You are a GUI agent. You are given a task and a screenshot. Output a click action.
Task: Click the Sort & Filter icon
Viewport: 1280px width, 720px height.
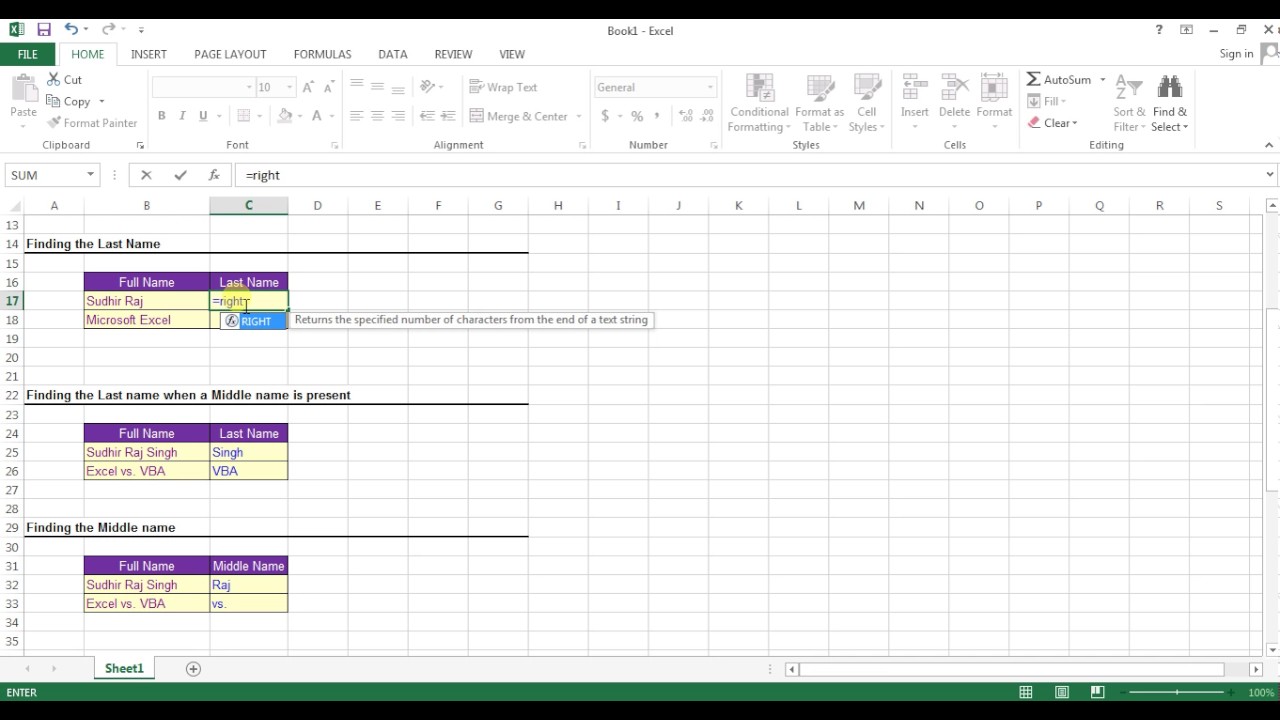1128,89
